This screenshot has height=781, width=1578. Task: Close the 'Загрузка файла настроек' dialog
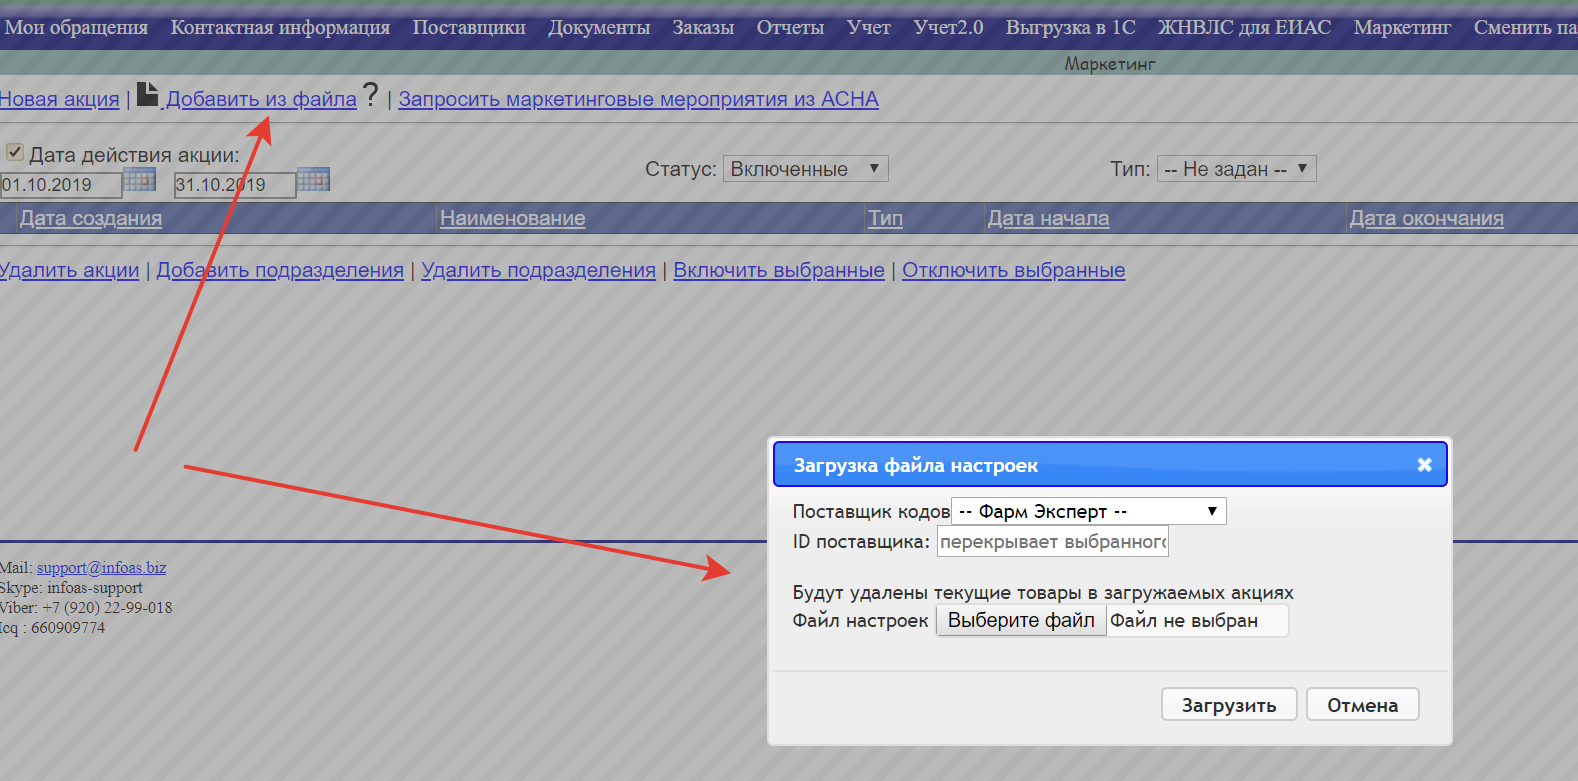(x=1424, y=465)
